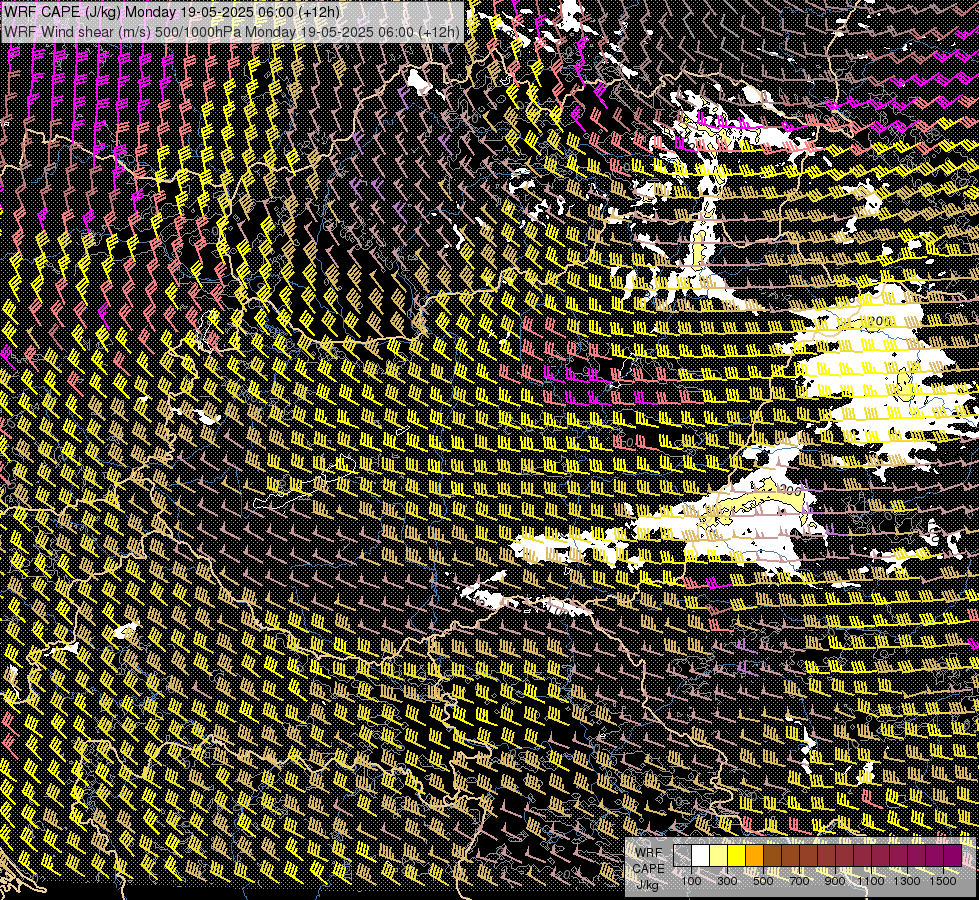979x900 pixels.
Task: Select the rightmost purple legend swatch
Action: tap(952, 855)
